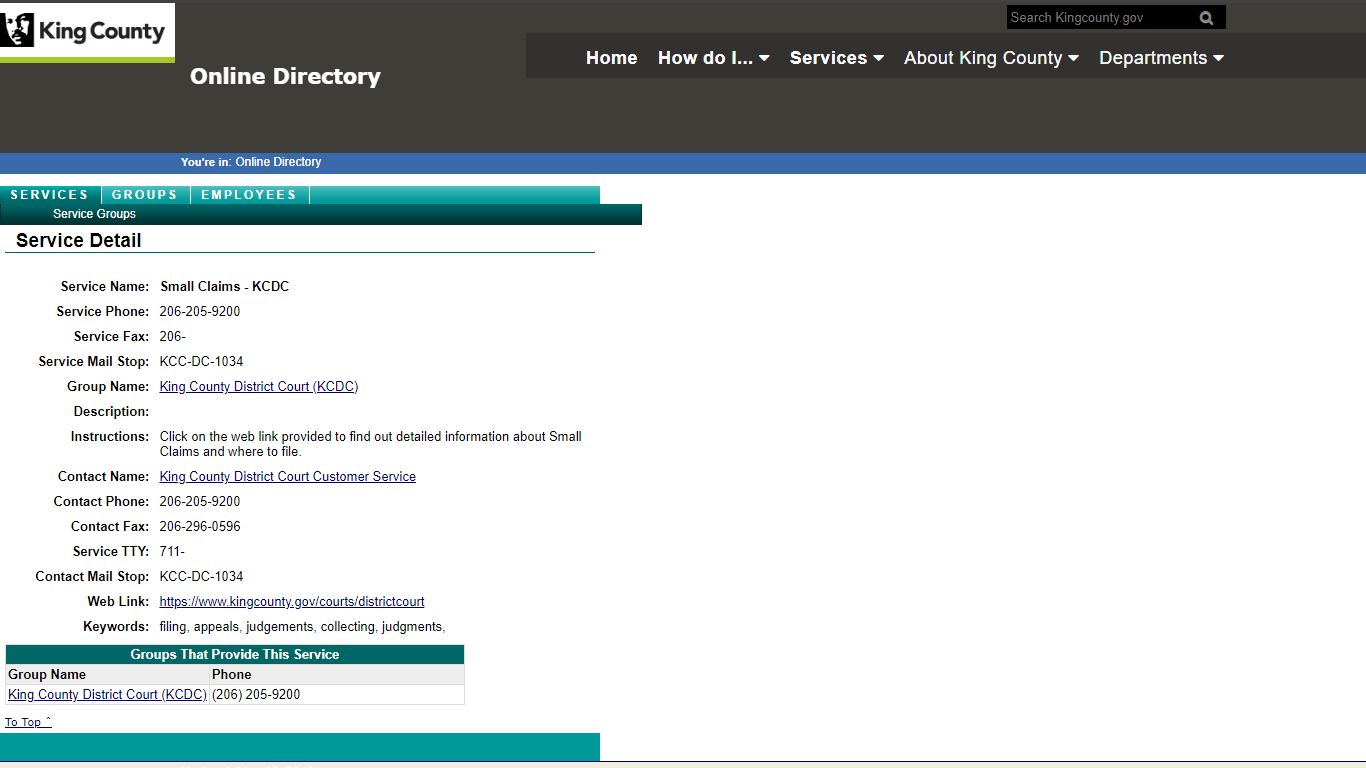Click the Online Directory page title
This screenshot has height=768, width=1366.
(285, 77)
